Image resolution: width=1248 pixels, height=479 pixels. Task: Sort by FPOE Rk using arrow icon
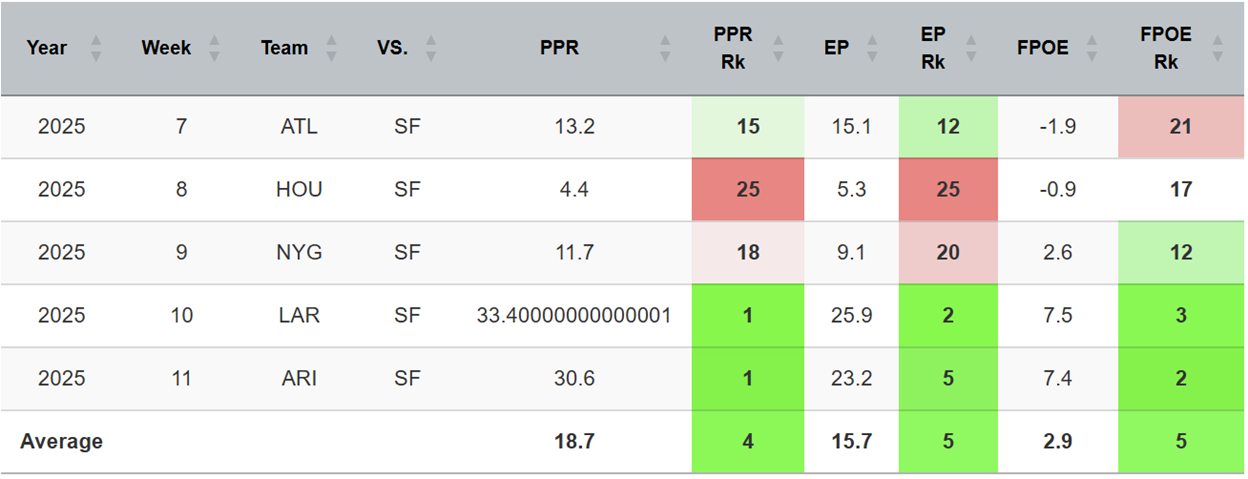tap(1217, 48)
